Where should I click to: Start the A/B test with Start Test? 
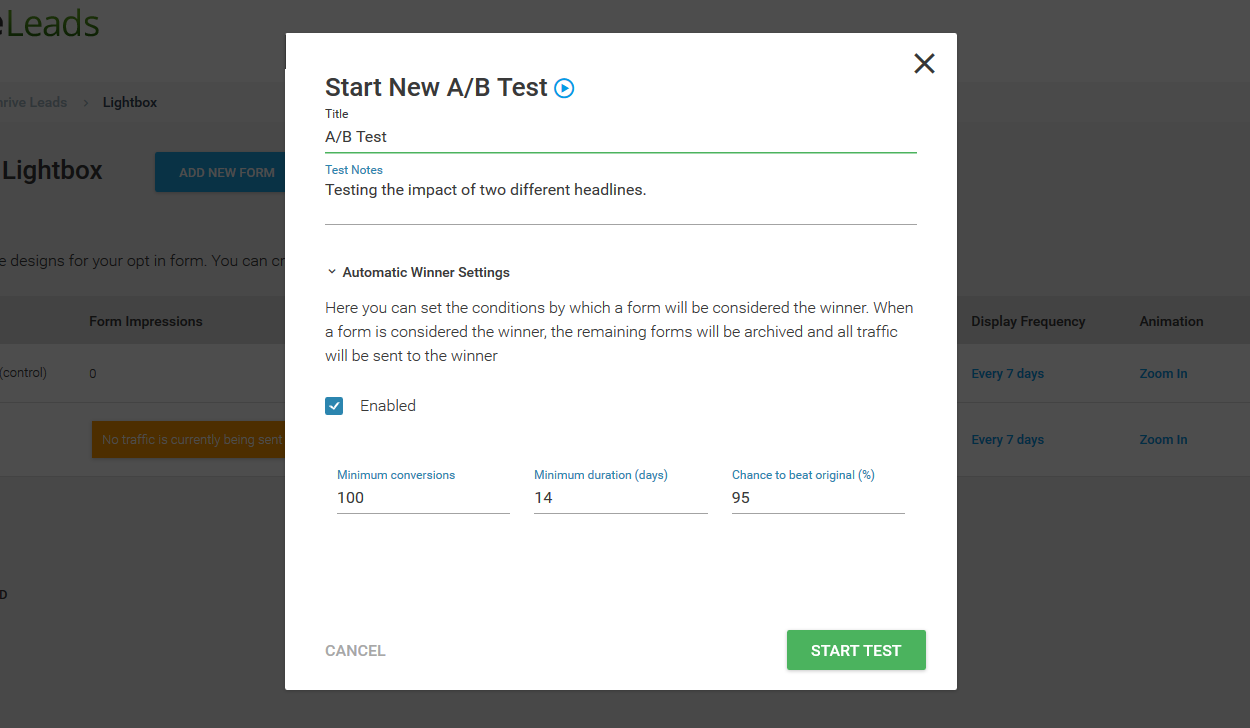856,650
